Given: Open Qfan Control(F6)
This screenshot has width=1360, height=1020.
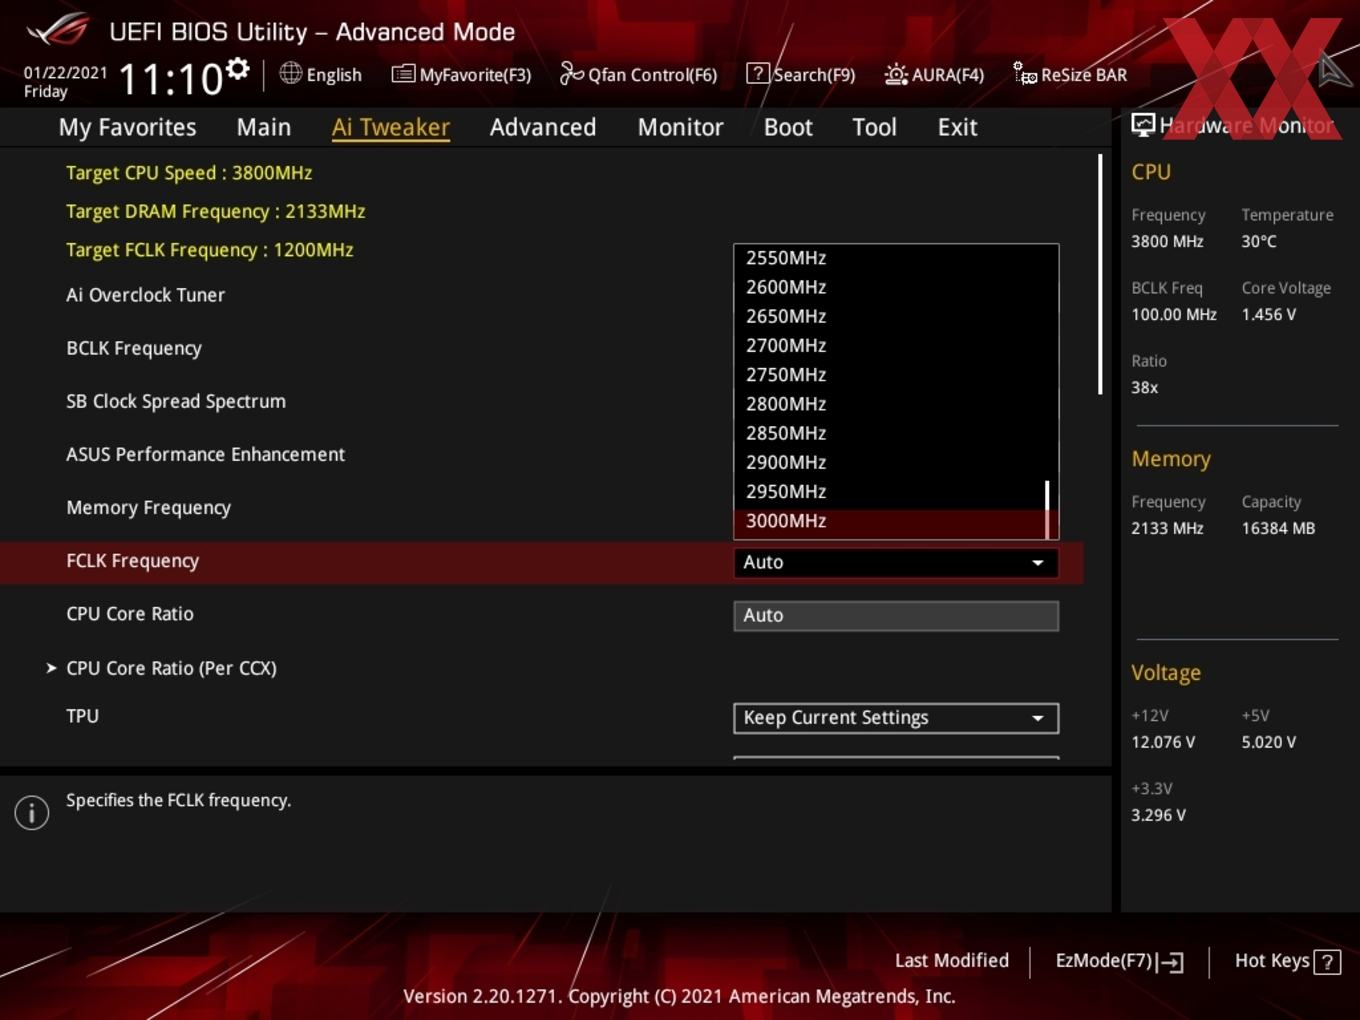Looking at the screenshot, I should 638,74.
